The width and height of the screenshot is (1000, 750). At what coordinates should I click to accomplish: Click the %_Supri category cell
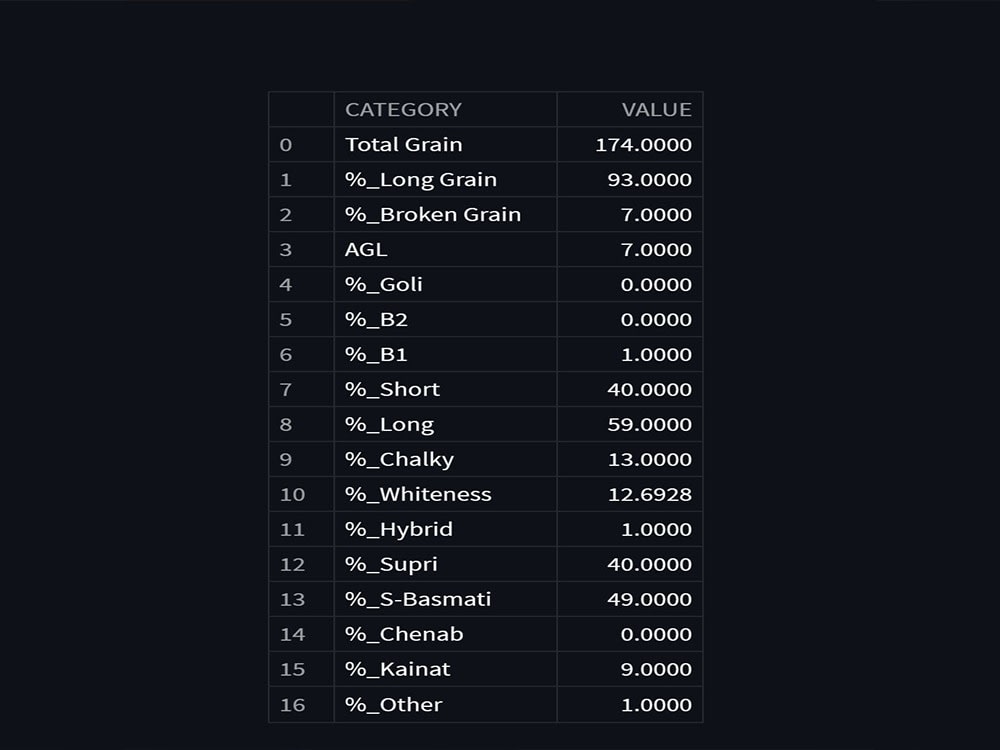click(x=391, y=565)
